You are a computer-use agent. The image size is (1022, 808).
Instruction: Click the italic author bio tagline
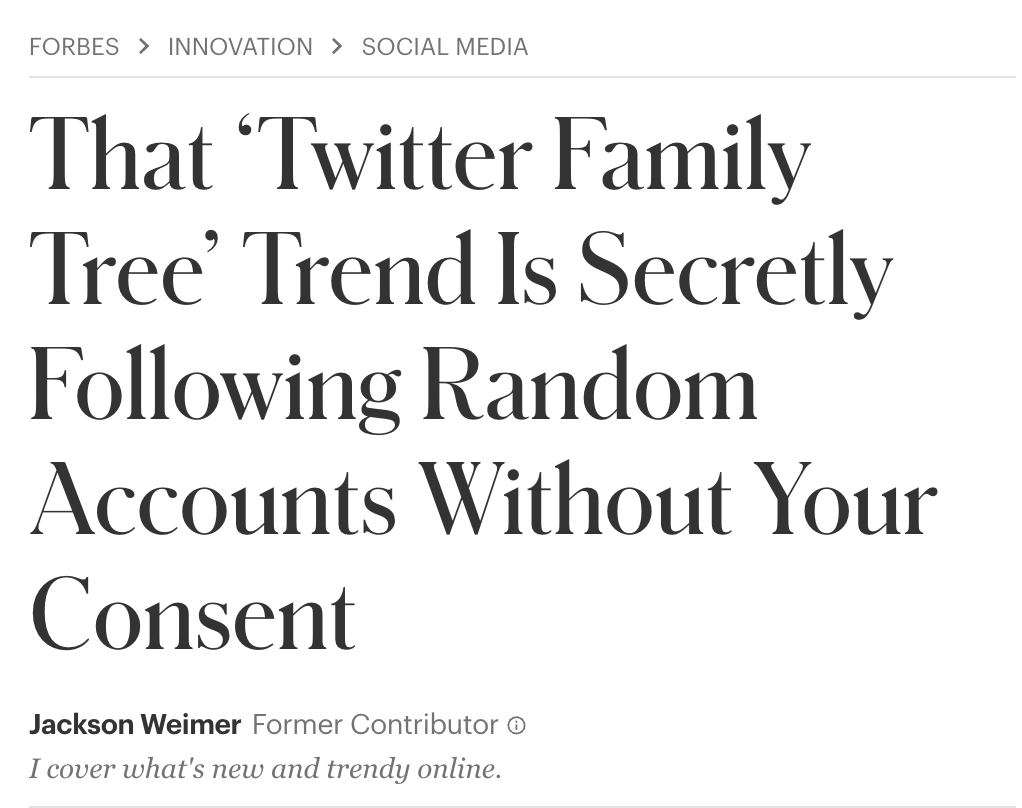(x=265, y=768)
